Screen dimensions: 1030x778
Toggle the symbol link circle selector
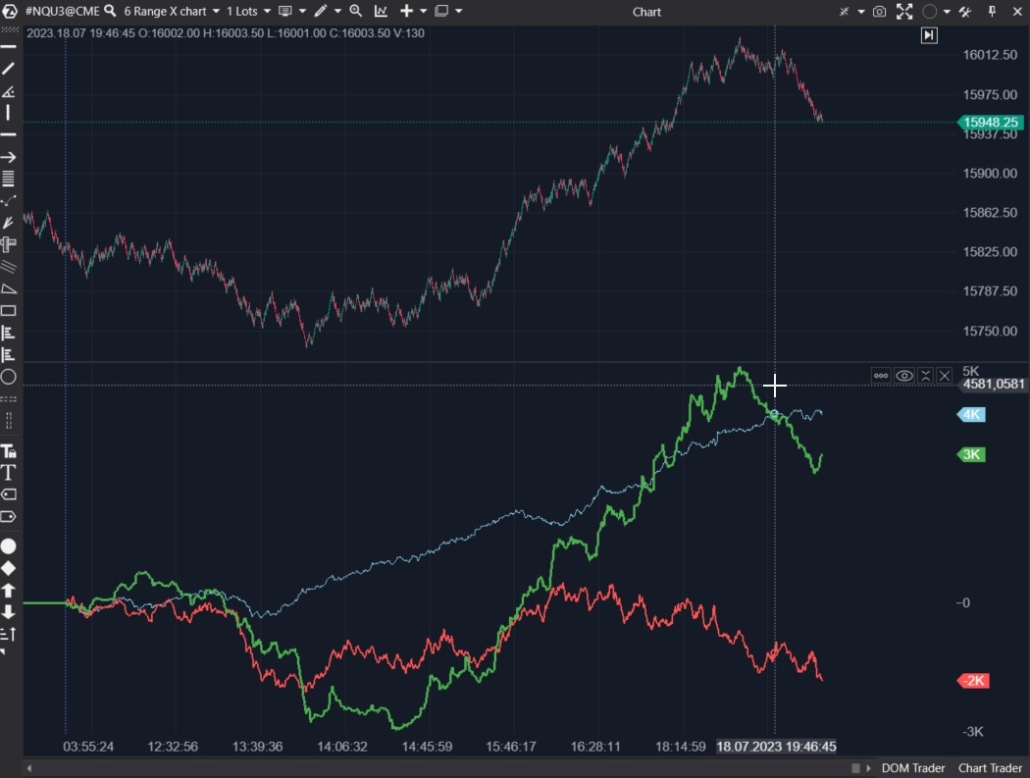point(929,11)
